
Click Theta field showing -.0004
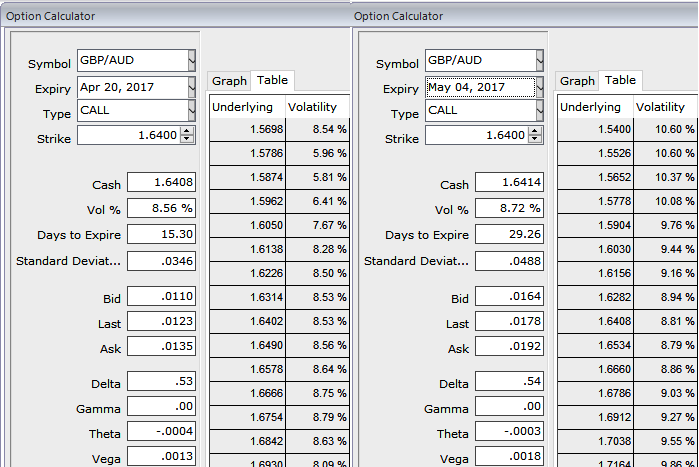click(161, 431)
